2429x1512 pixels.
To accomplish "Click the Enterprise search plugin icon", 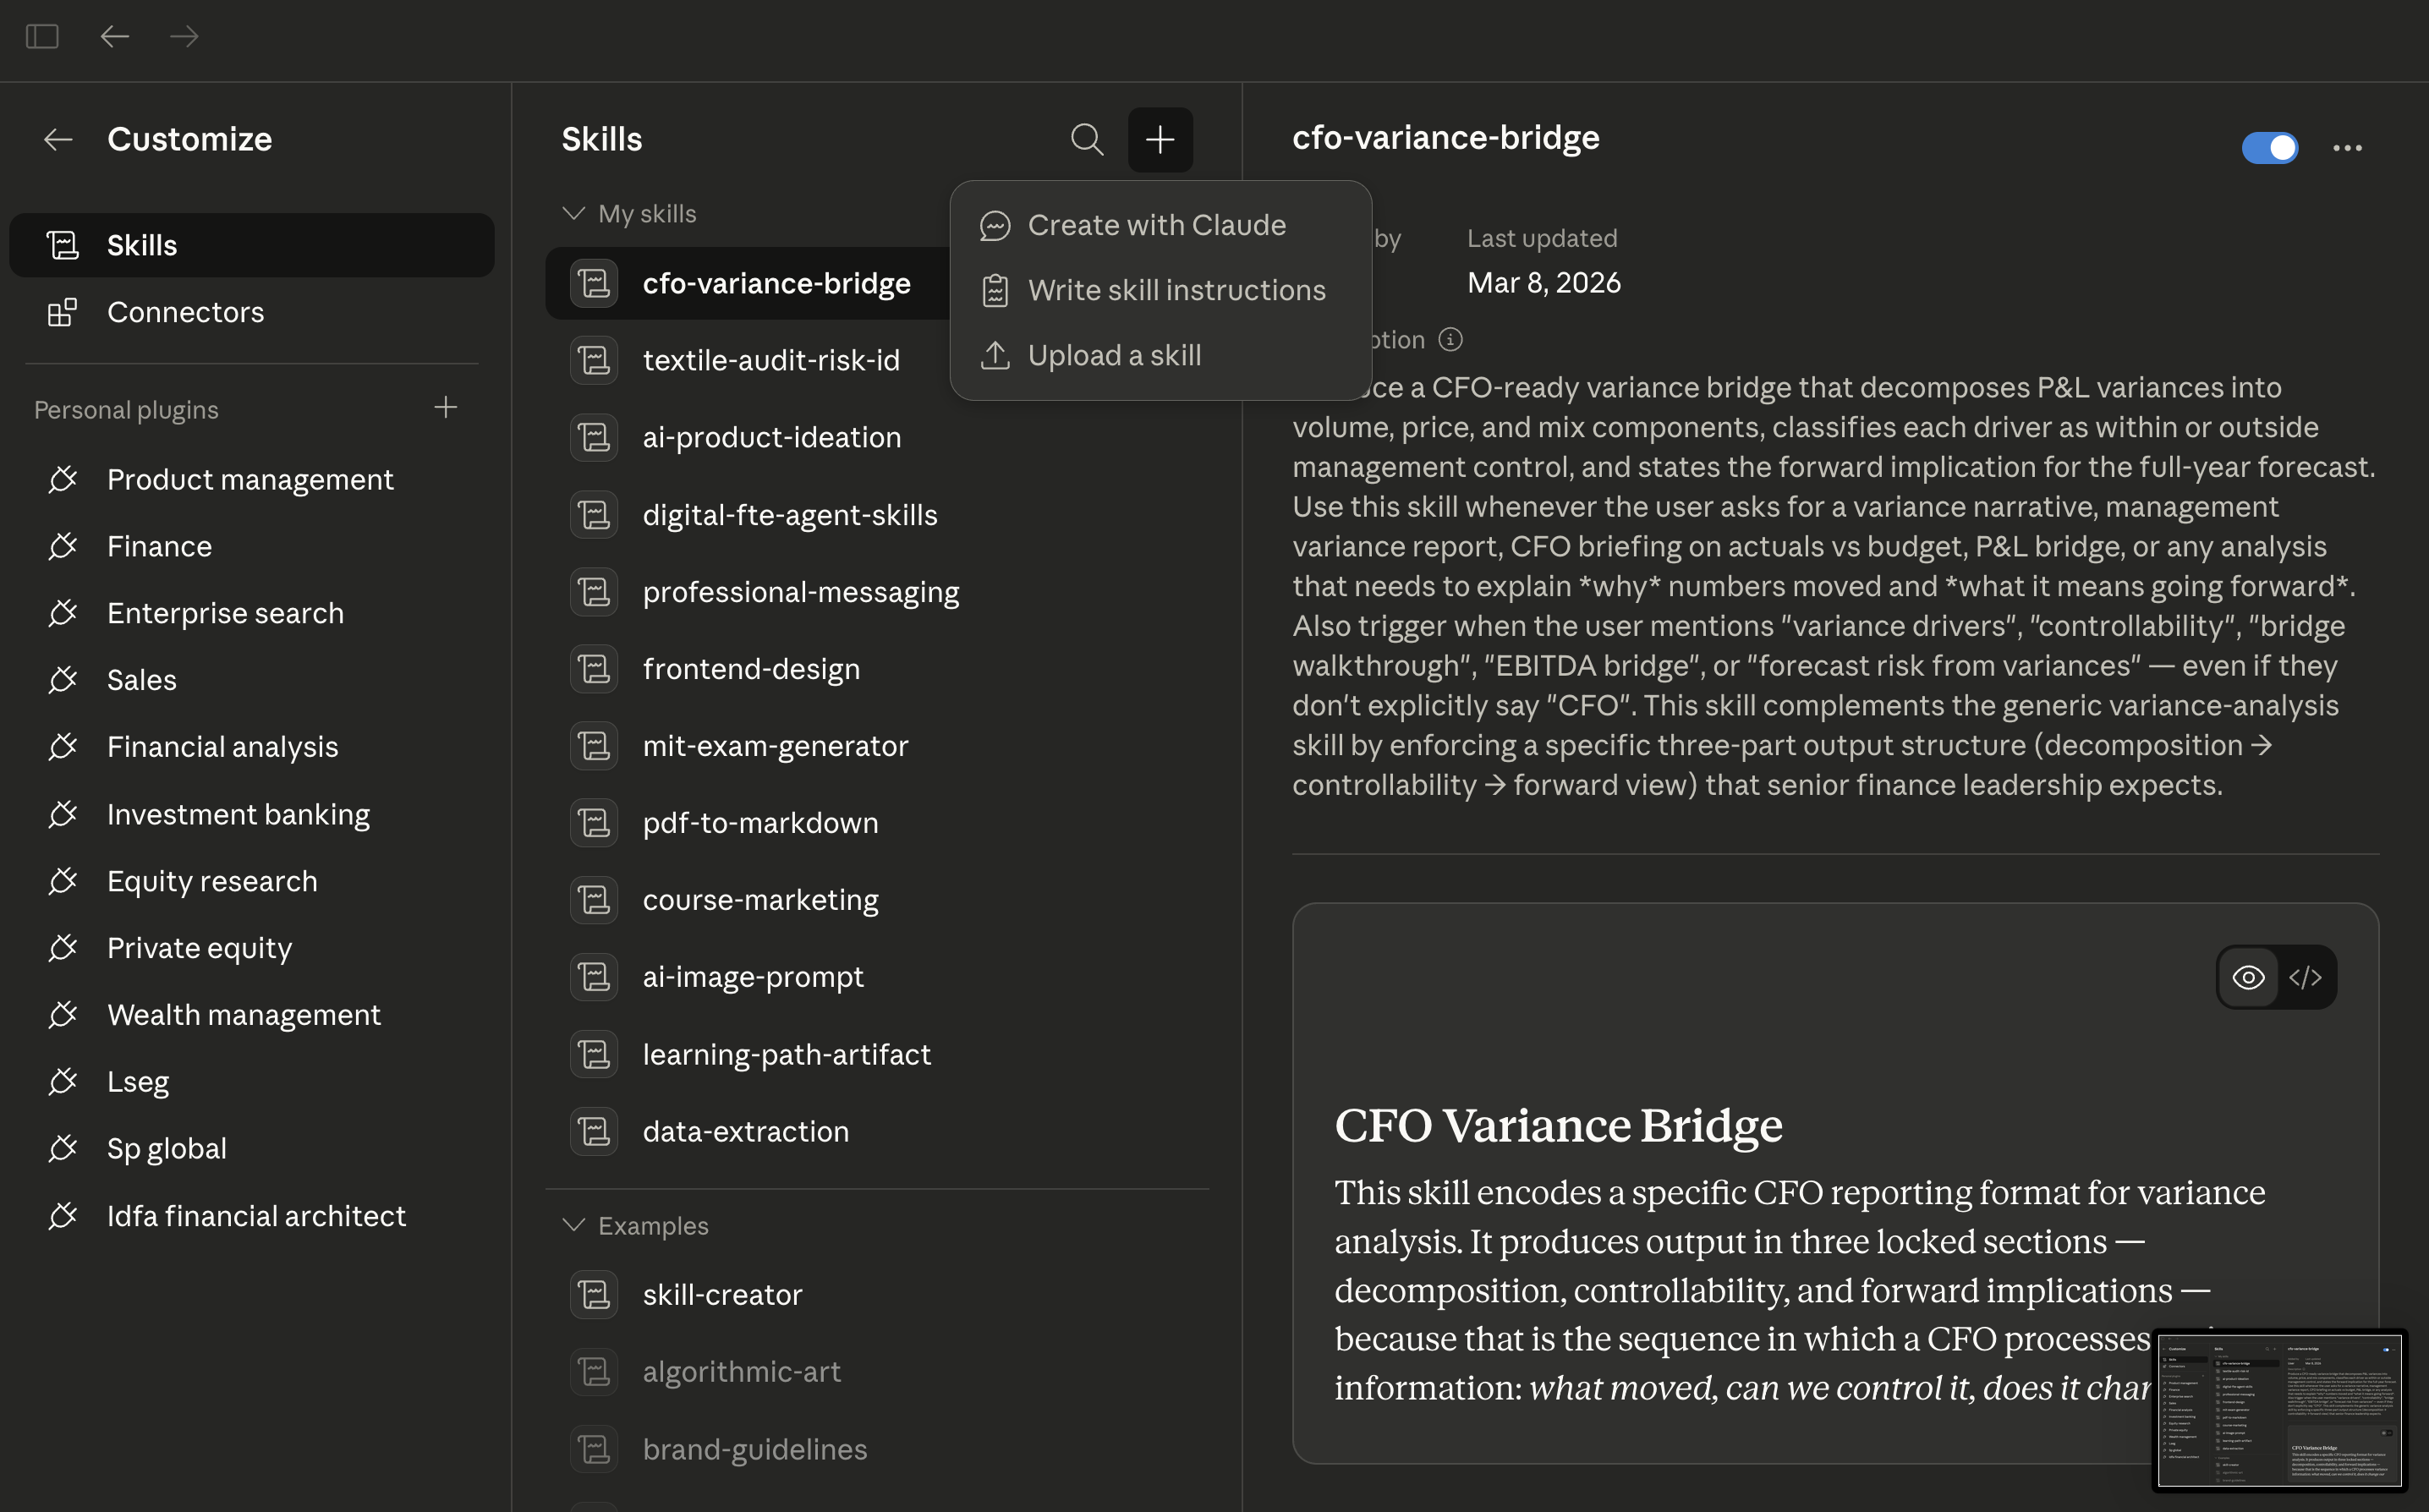I will (64, 613).
